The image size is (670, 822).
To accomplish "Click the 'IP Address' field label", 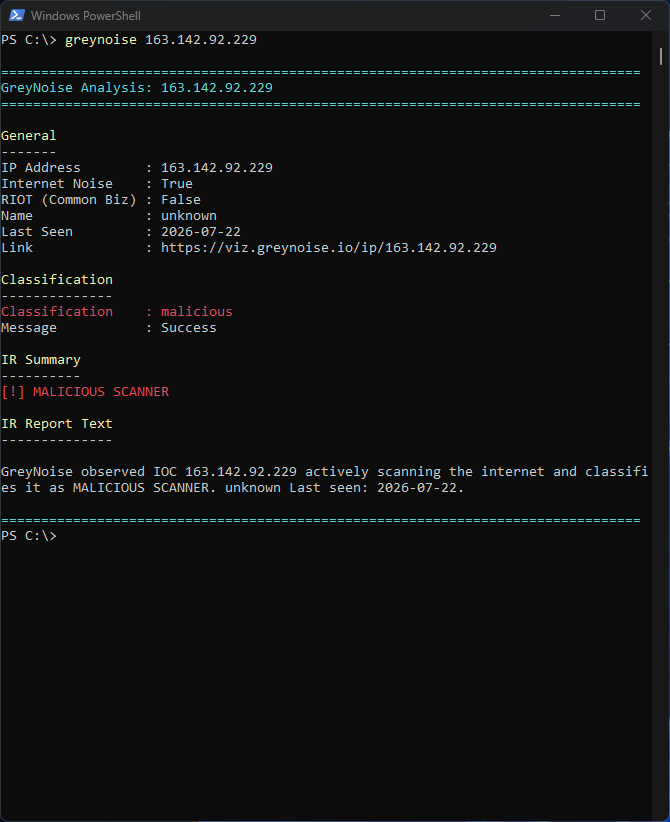I will point(41,168).
